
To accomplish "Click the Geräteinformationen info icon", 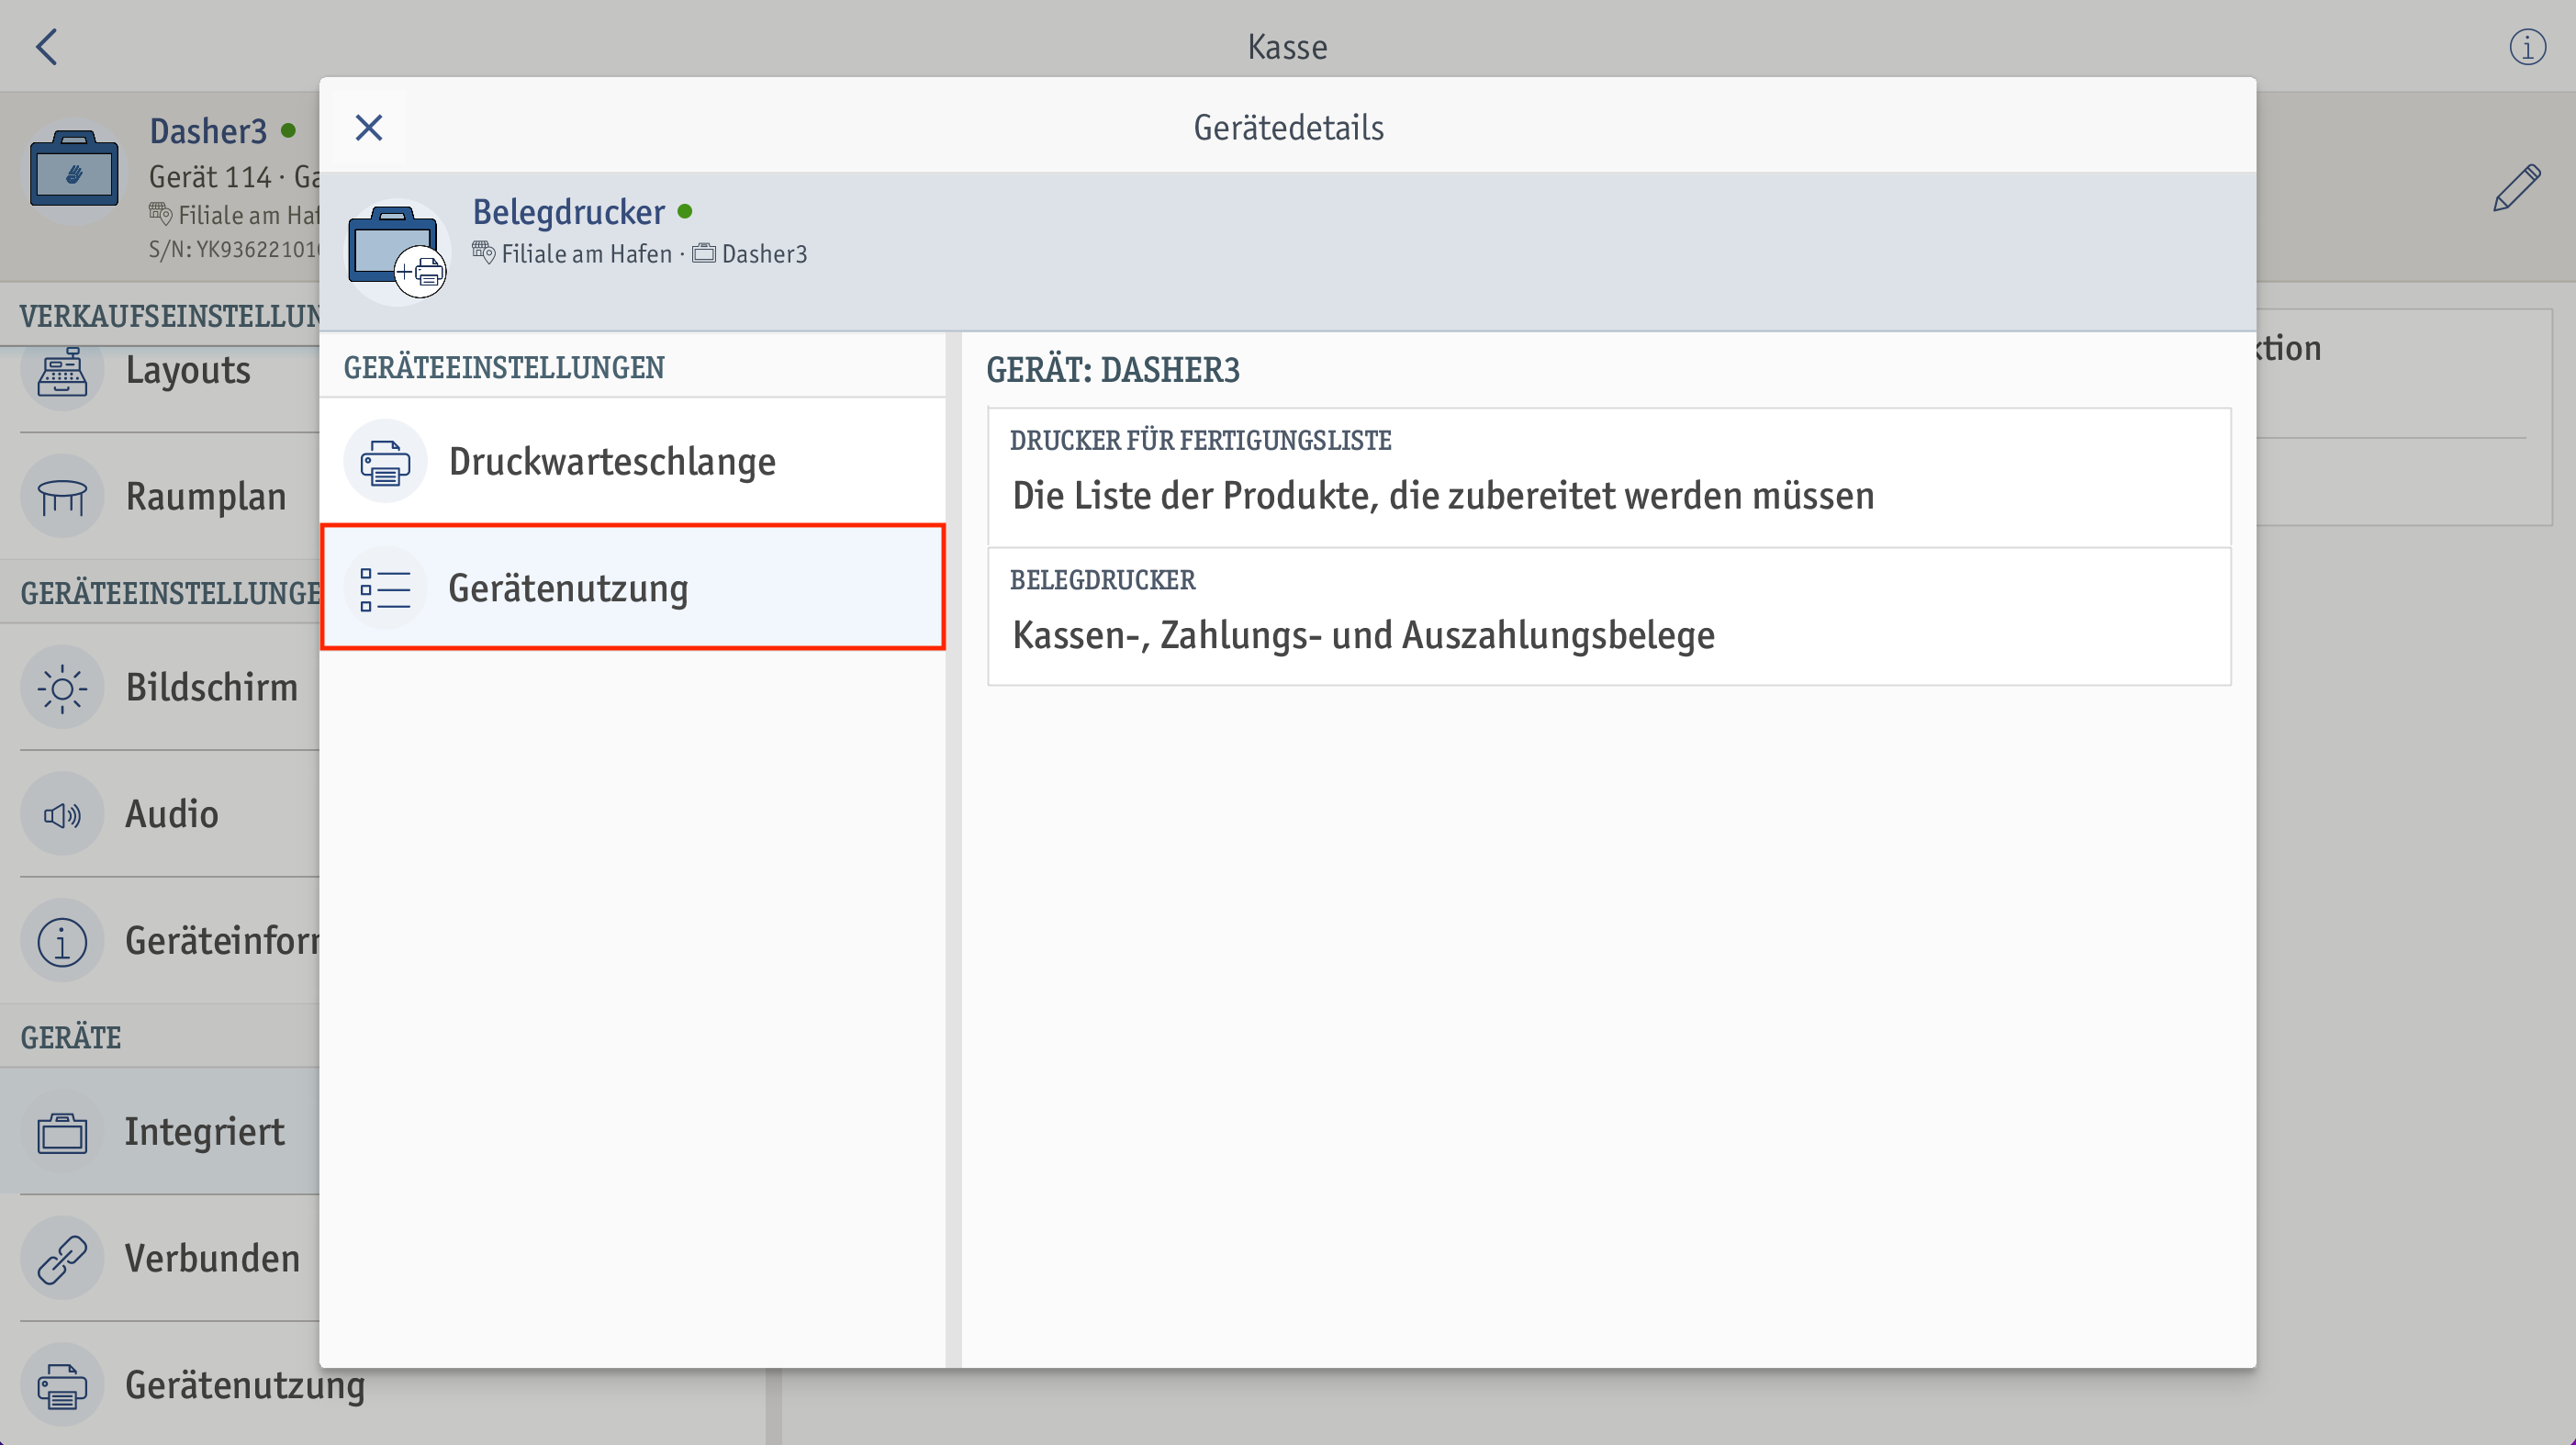I will pos(62,942).
